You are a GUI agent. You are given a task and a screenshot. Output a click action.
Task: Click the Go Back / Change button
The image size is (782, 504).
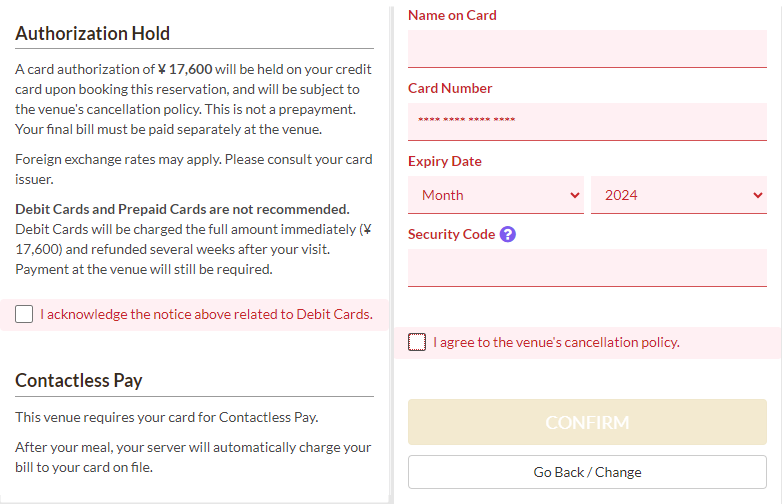[x=587, y=472]
